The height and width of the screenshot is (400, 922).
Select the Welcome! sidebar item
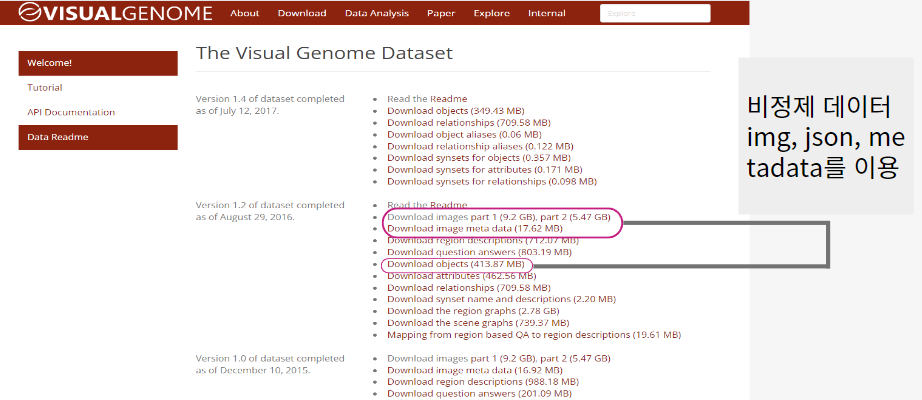coord(98,63)
